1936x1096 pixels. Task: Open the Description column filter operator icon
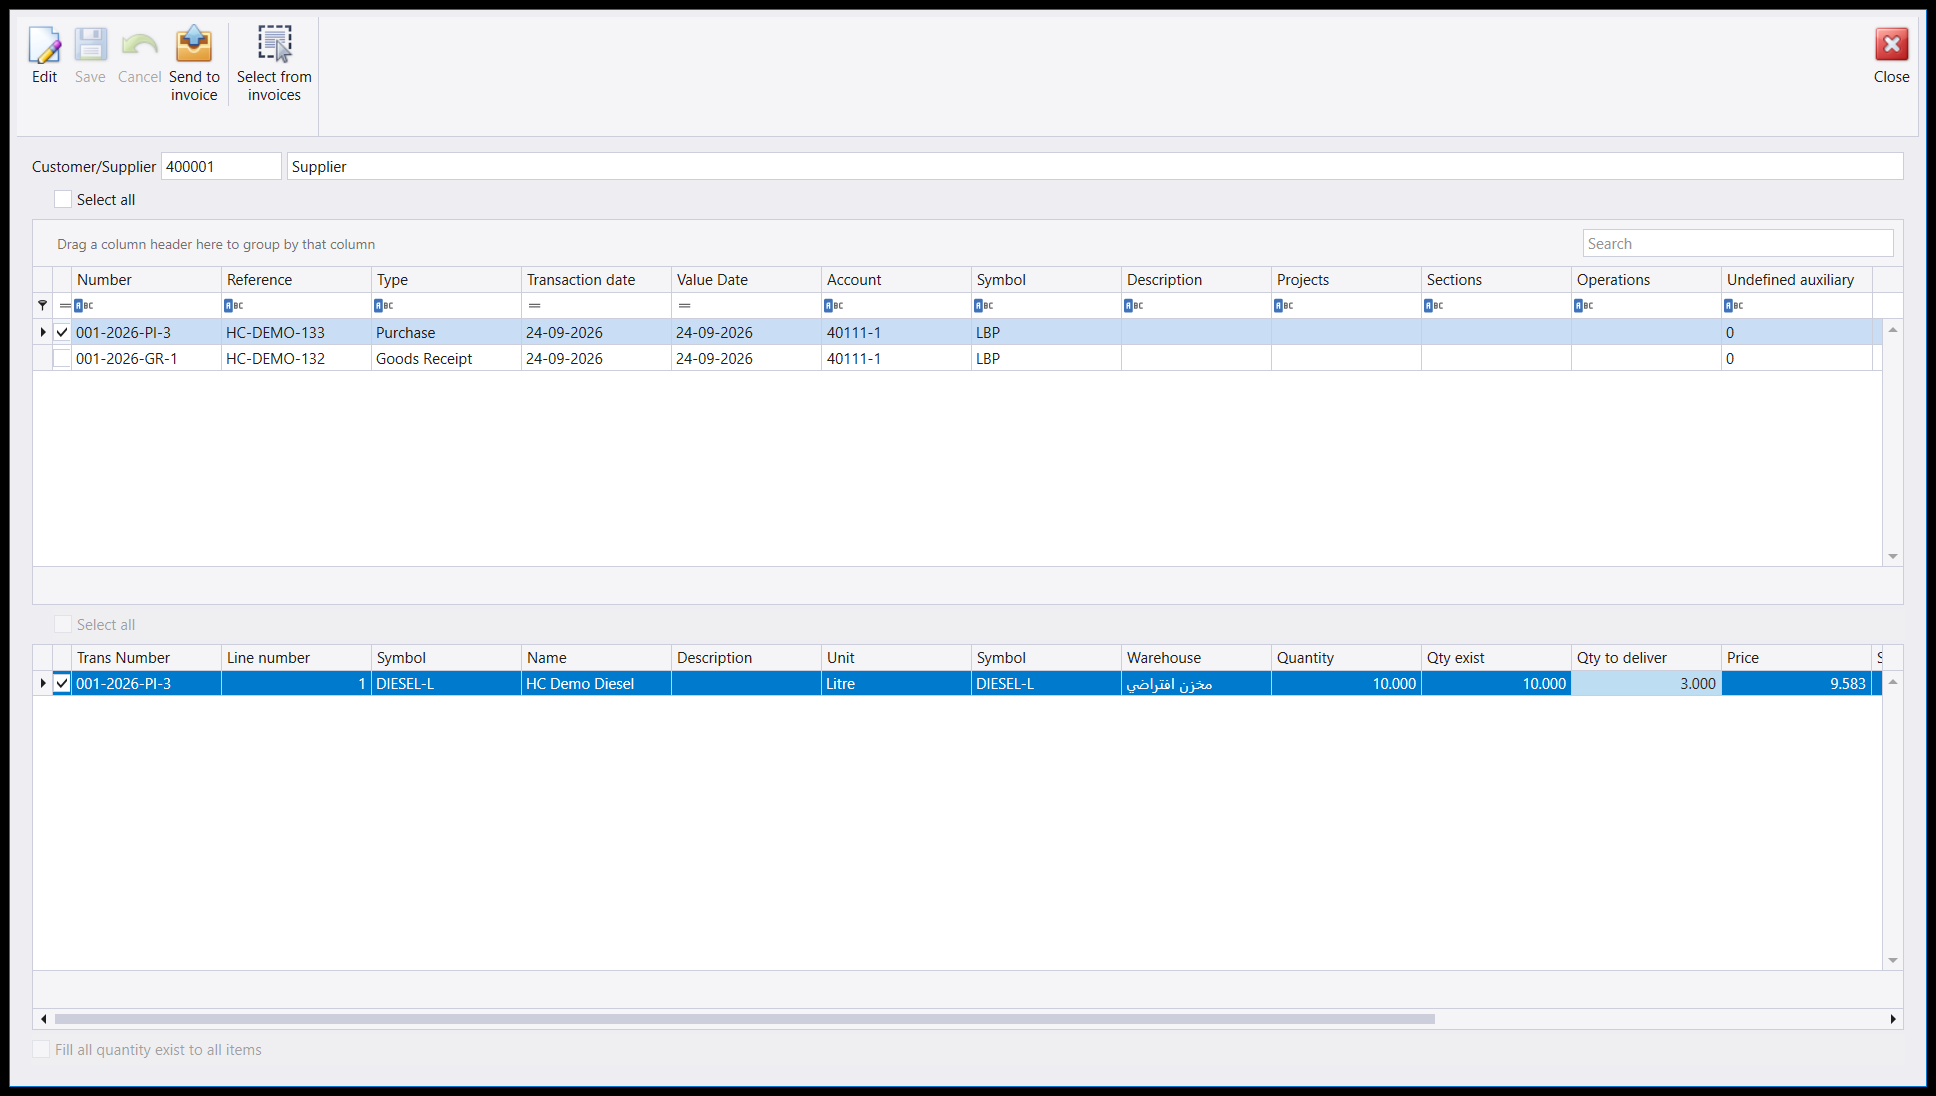click(1133, 305)
